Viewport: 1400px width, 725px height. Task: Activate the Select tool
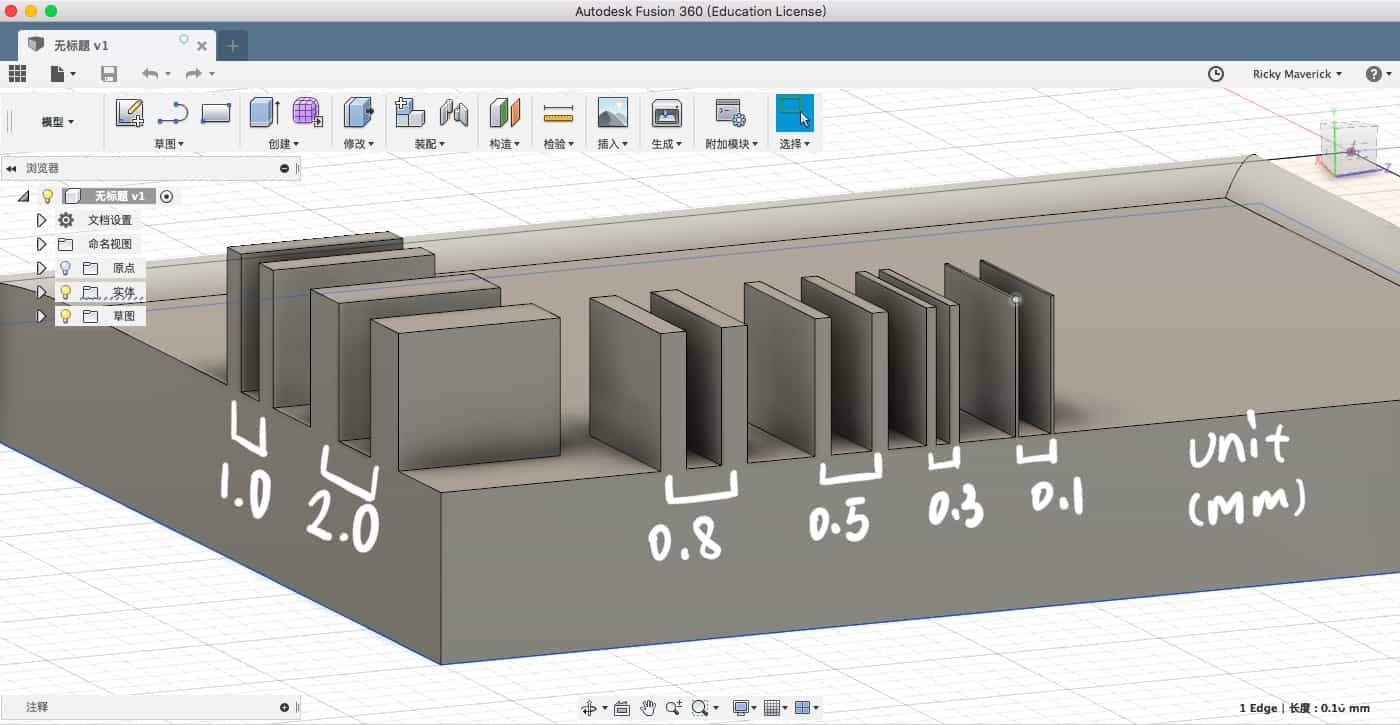(x=795, y=113)
